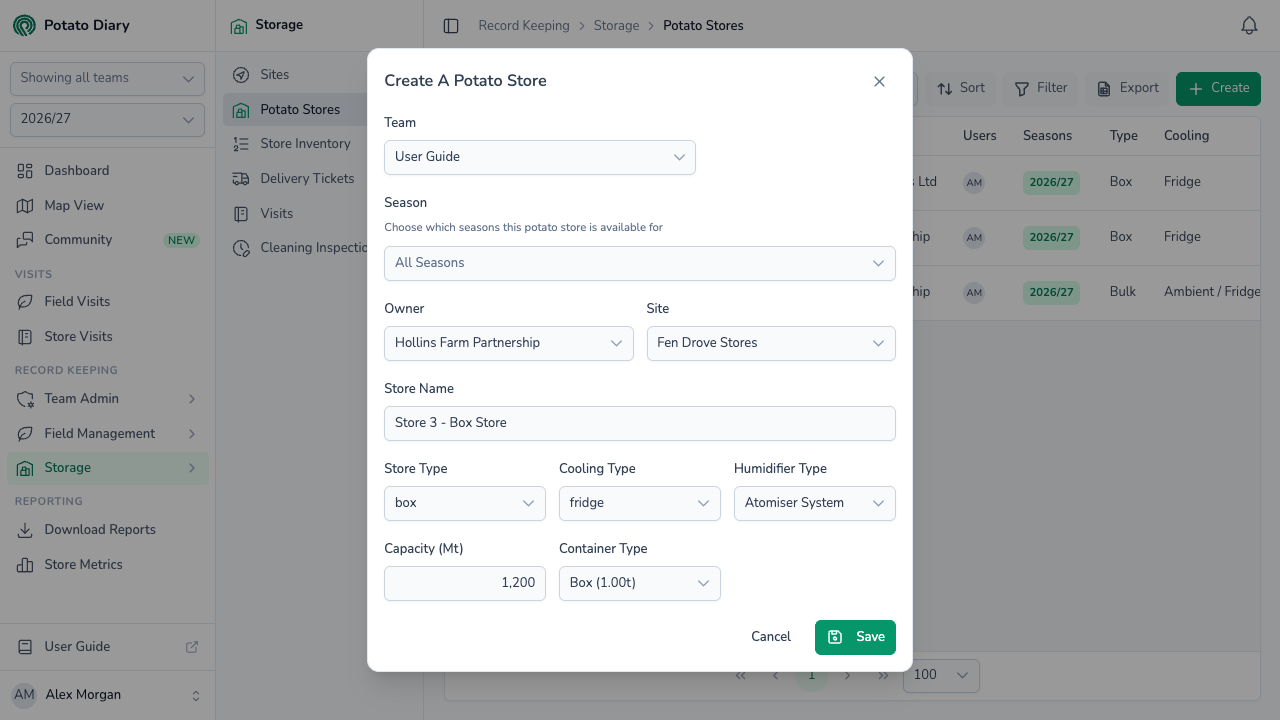The width and height of the screenshot is (1280, 720).
Task: Click the Dashboard grid icon
Action: (25, 171)
